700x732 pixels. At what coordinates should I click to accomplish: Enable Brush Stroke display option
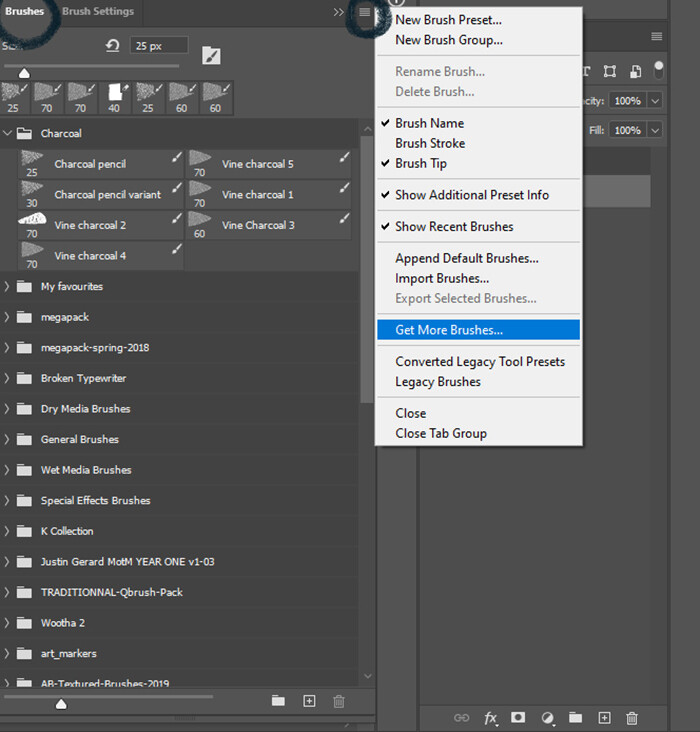(x=478, y=143)
